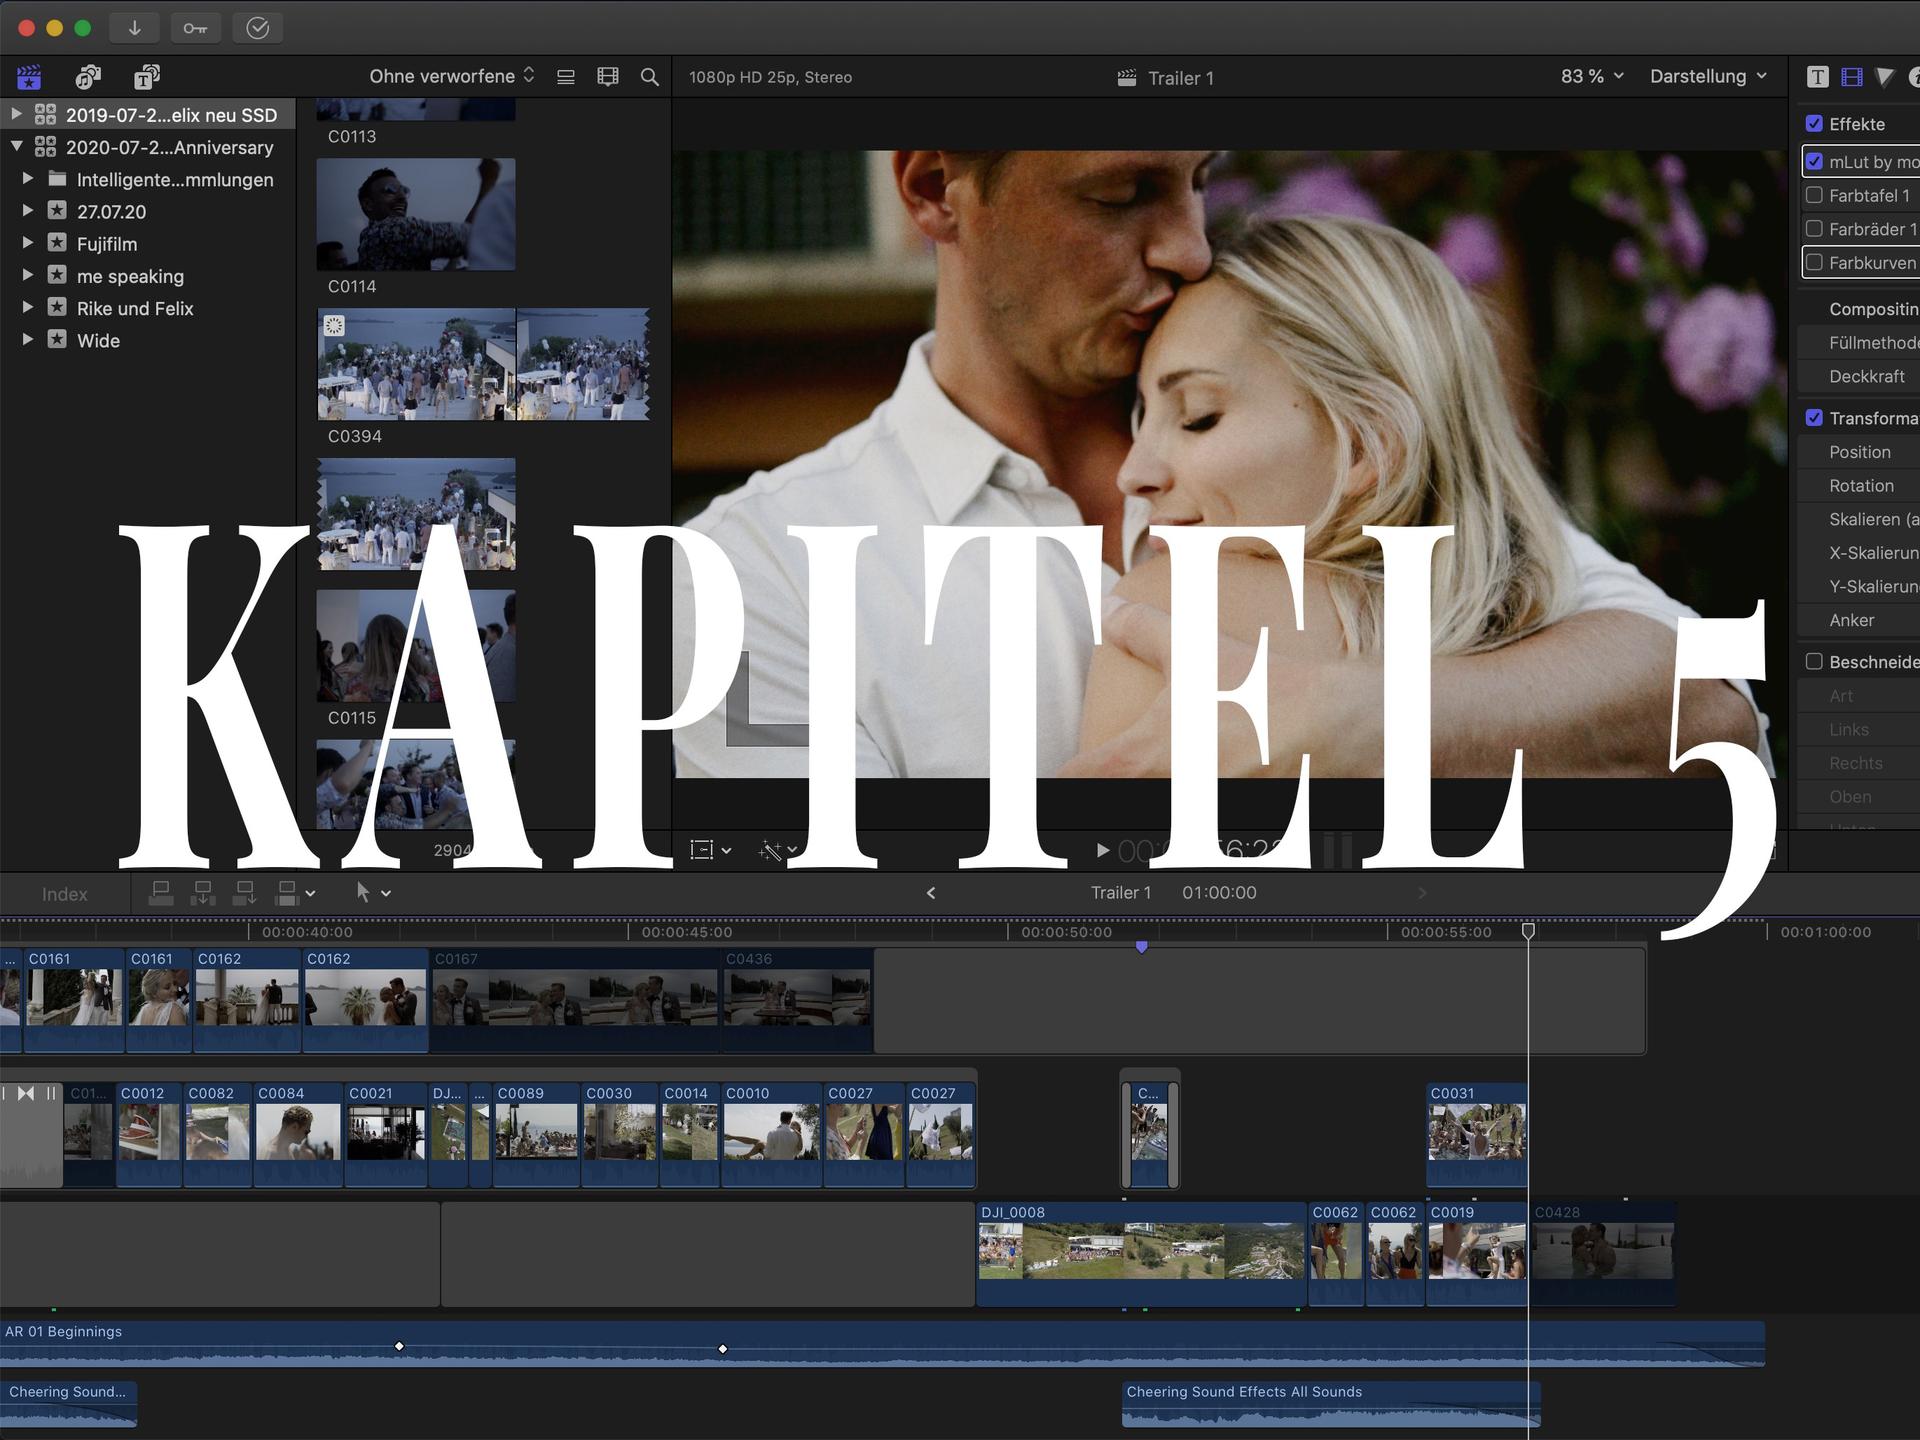The width and height of the screenshot is (1920, 1440).
Task: Open the keyword editor key icon
Action: tap(196, 28)
